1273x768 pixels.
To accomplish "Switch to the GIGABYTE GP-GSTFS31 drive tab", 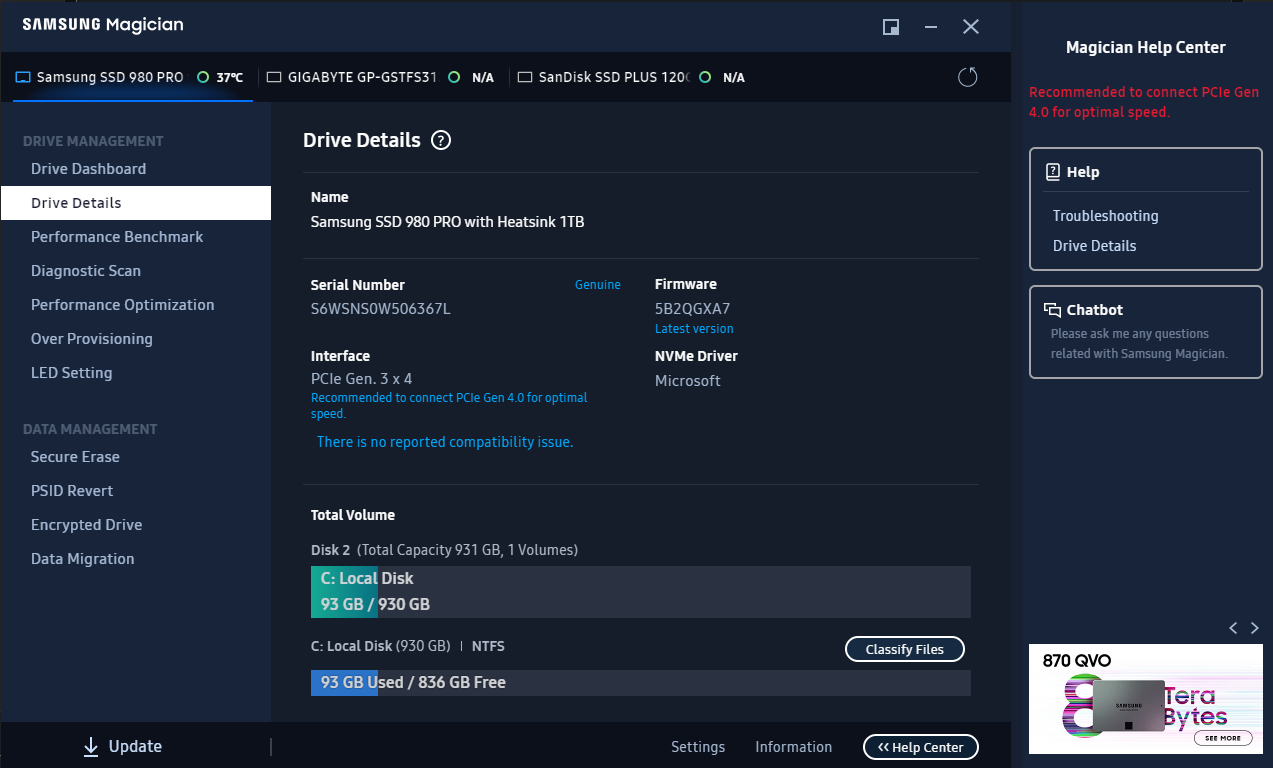I will click(380, 77).
